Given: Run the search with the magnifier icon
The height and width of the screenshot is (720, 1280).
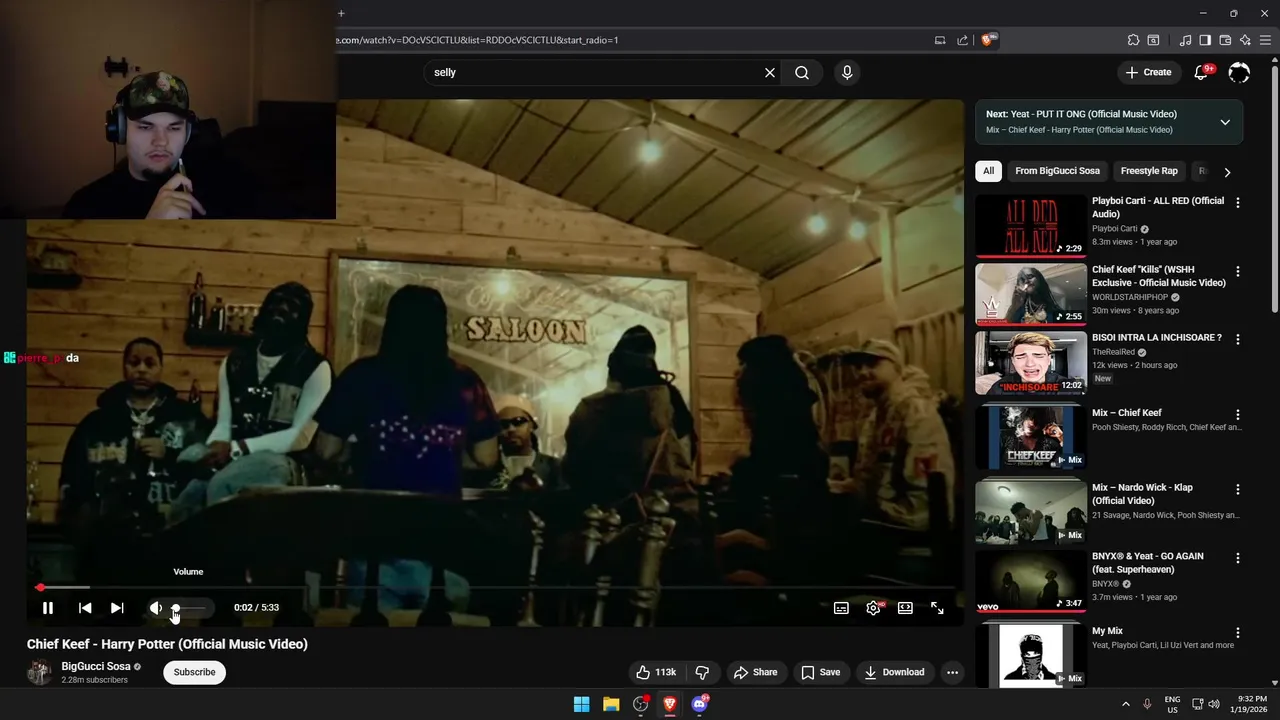Looking at the screenshot, I should 802,72.
